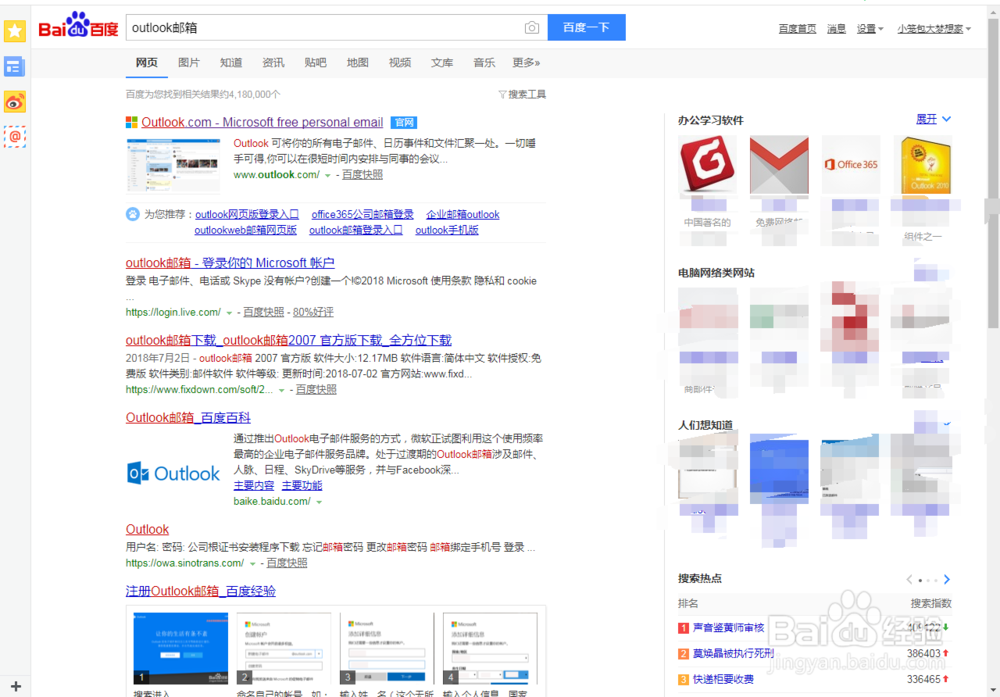Switch to the 贴吧 tab
Image resolution: width=1000 pixels, height=697 pixels.
315,62
